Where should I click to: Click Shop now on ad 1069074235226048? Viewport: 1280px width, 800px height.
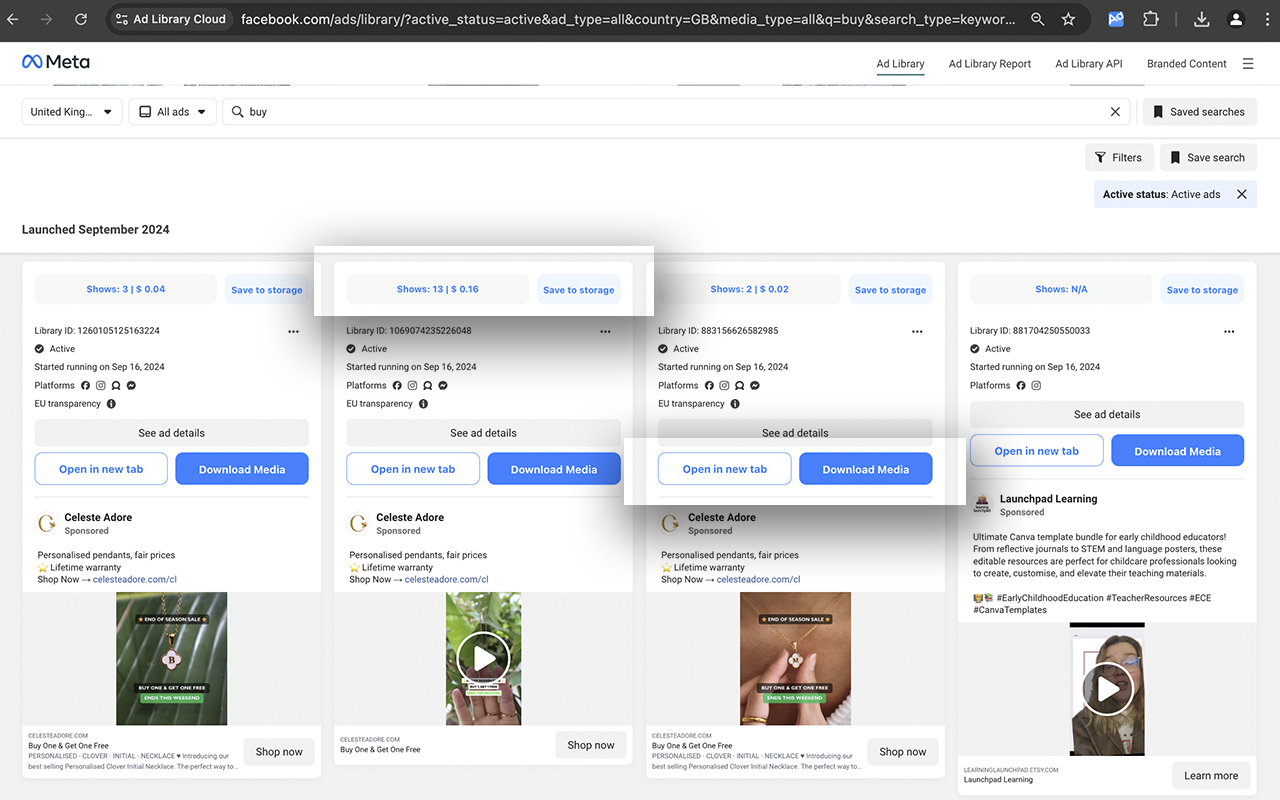(x=591, y=745)
